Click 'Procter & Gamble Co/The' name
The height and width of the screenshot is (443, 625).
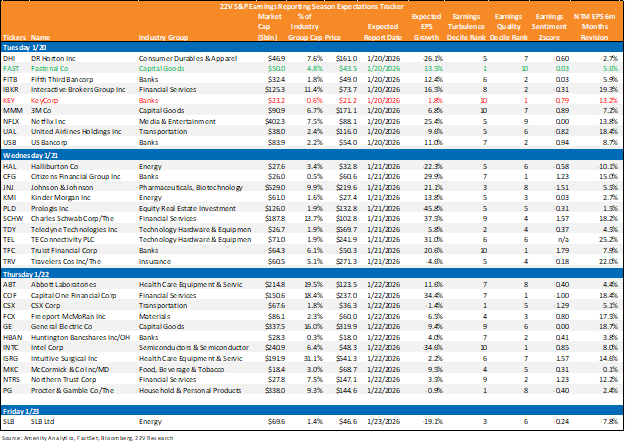(72, 390)
